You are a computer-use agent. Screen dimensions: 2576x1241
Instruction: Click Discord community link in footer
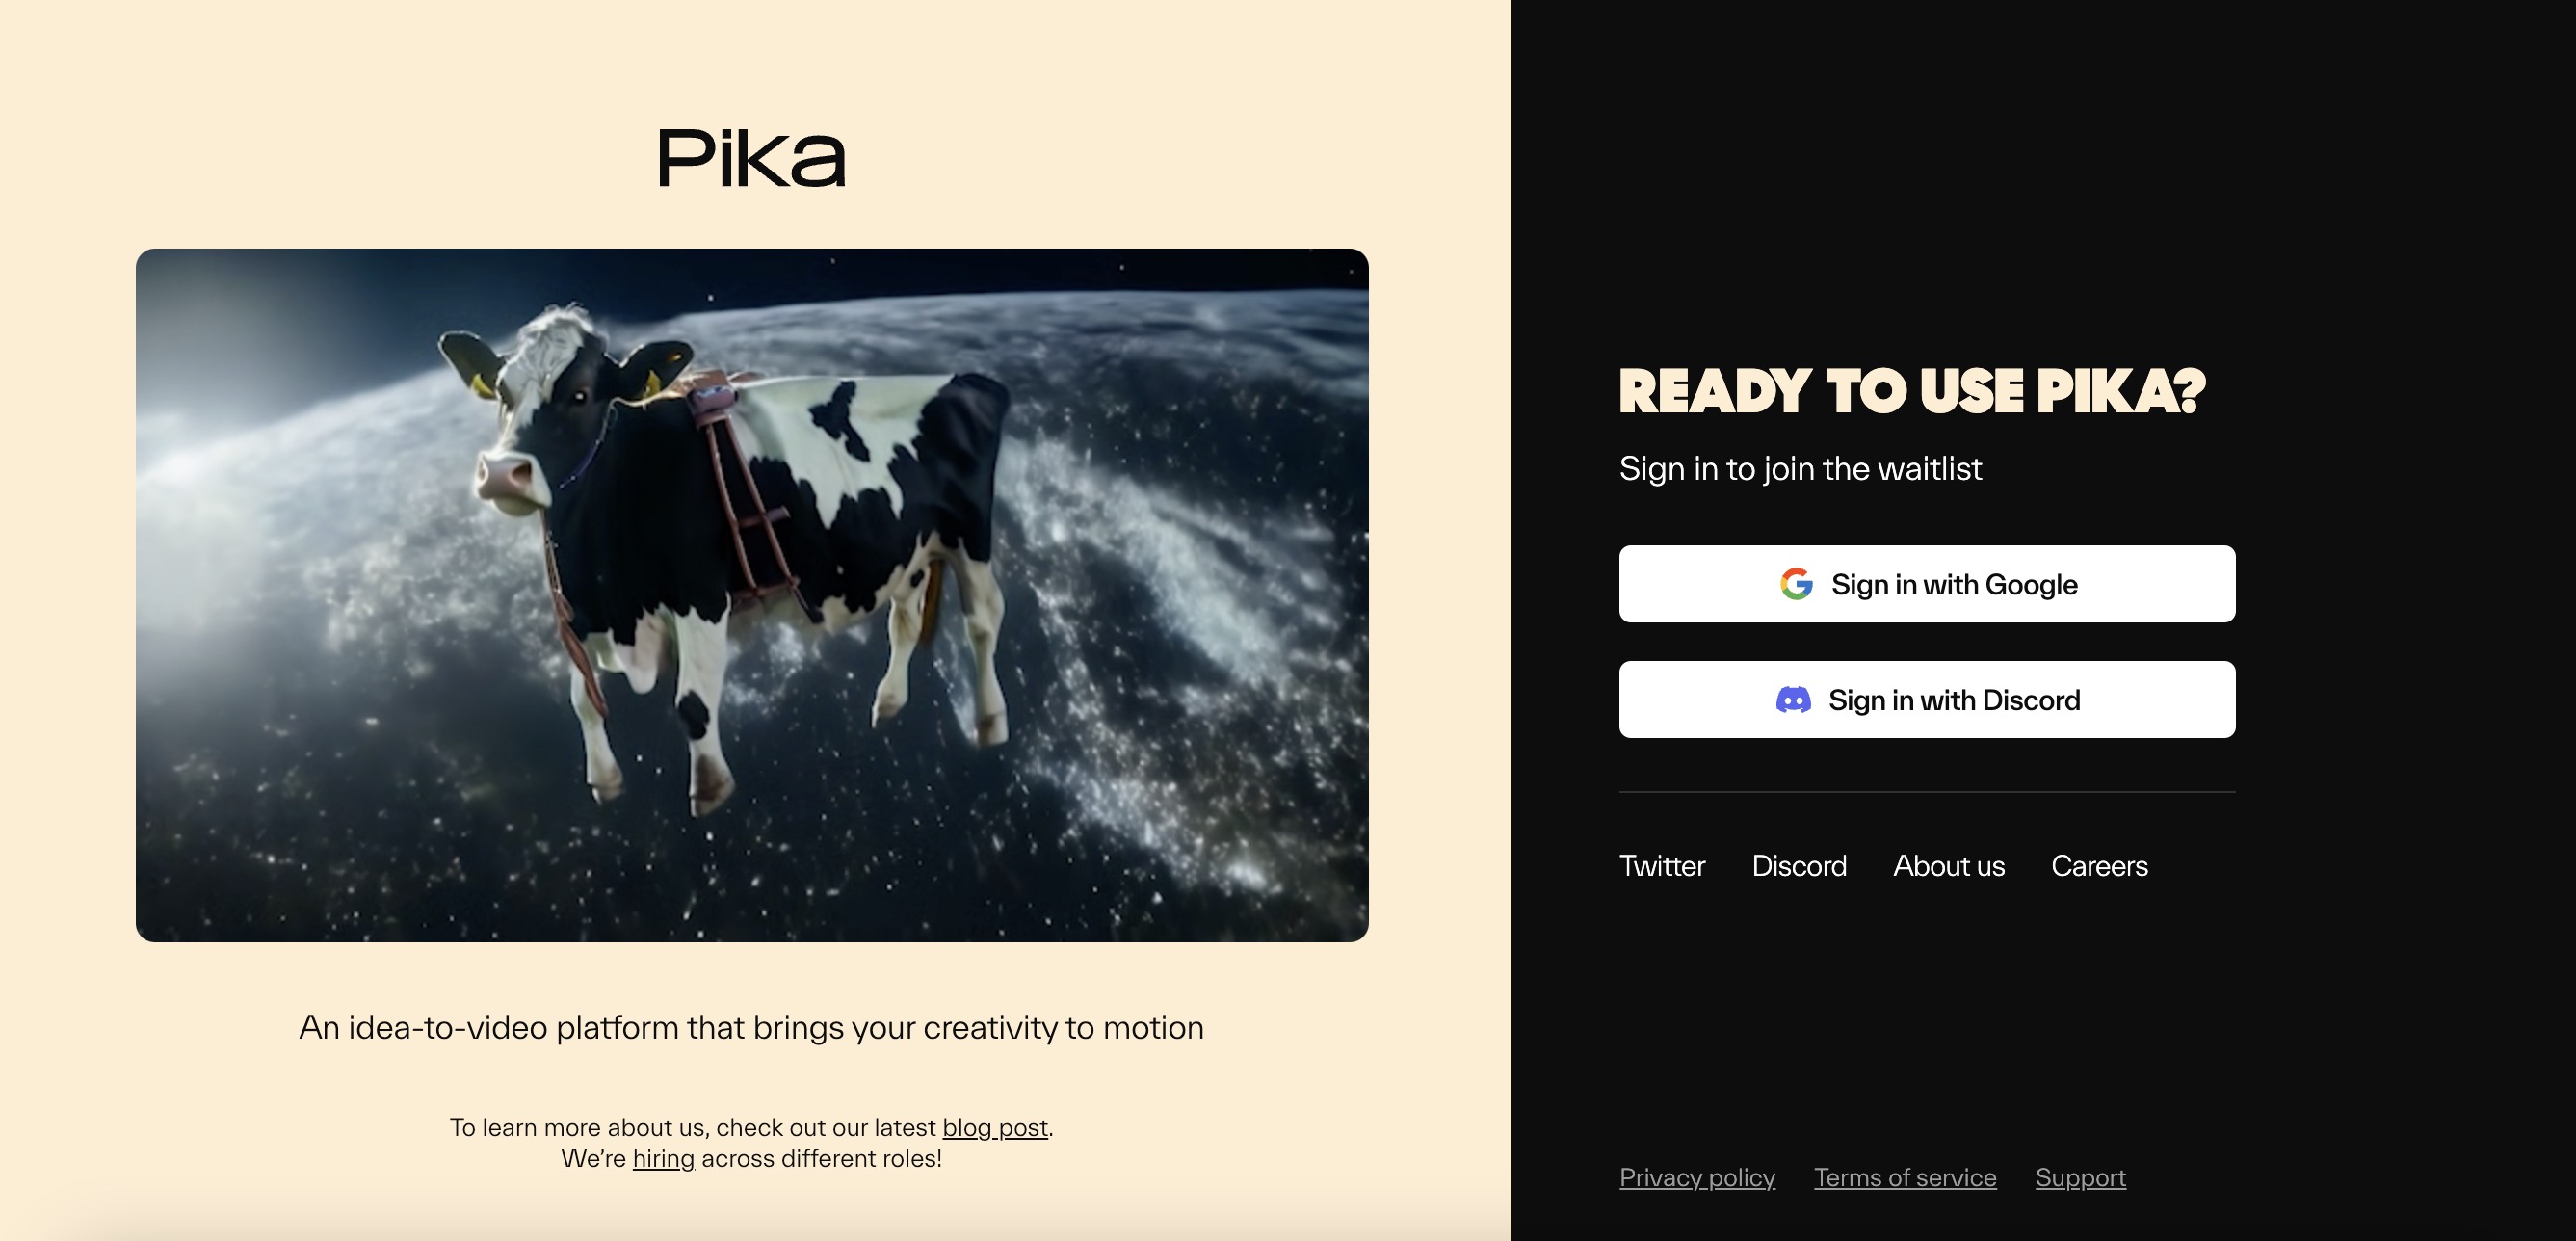click(1801, 866)
